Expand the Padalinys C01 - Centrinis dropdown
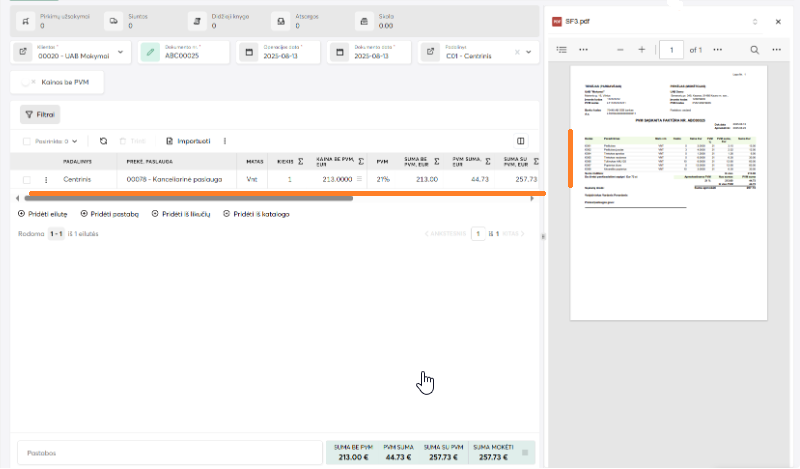800x469 pixels. pyautogui.click(x=529, y=52)
